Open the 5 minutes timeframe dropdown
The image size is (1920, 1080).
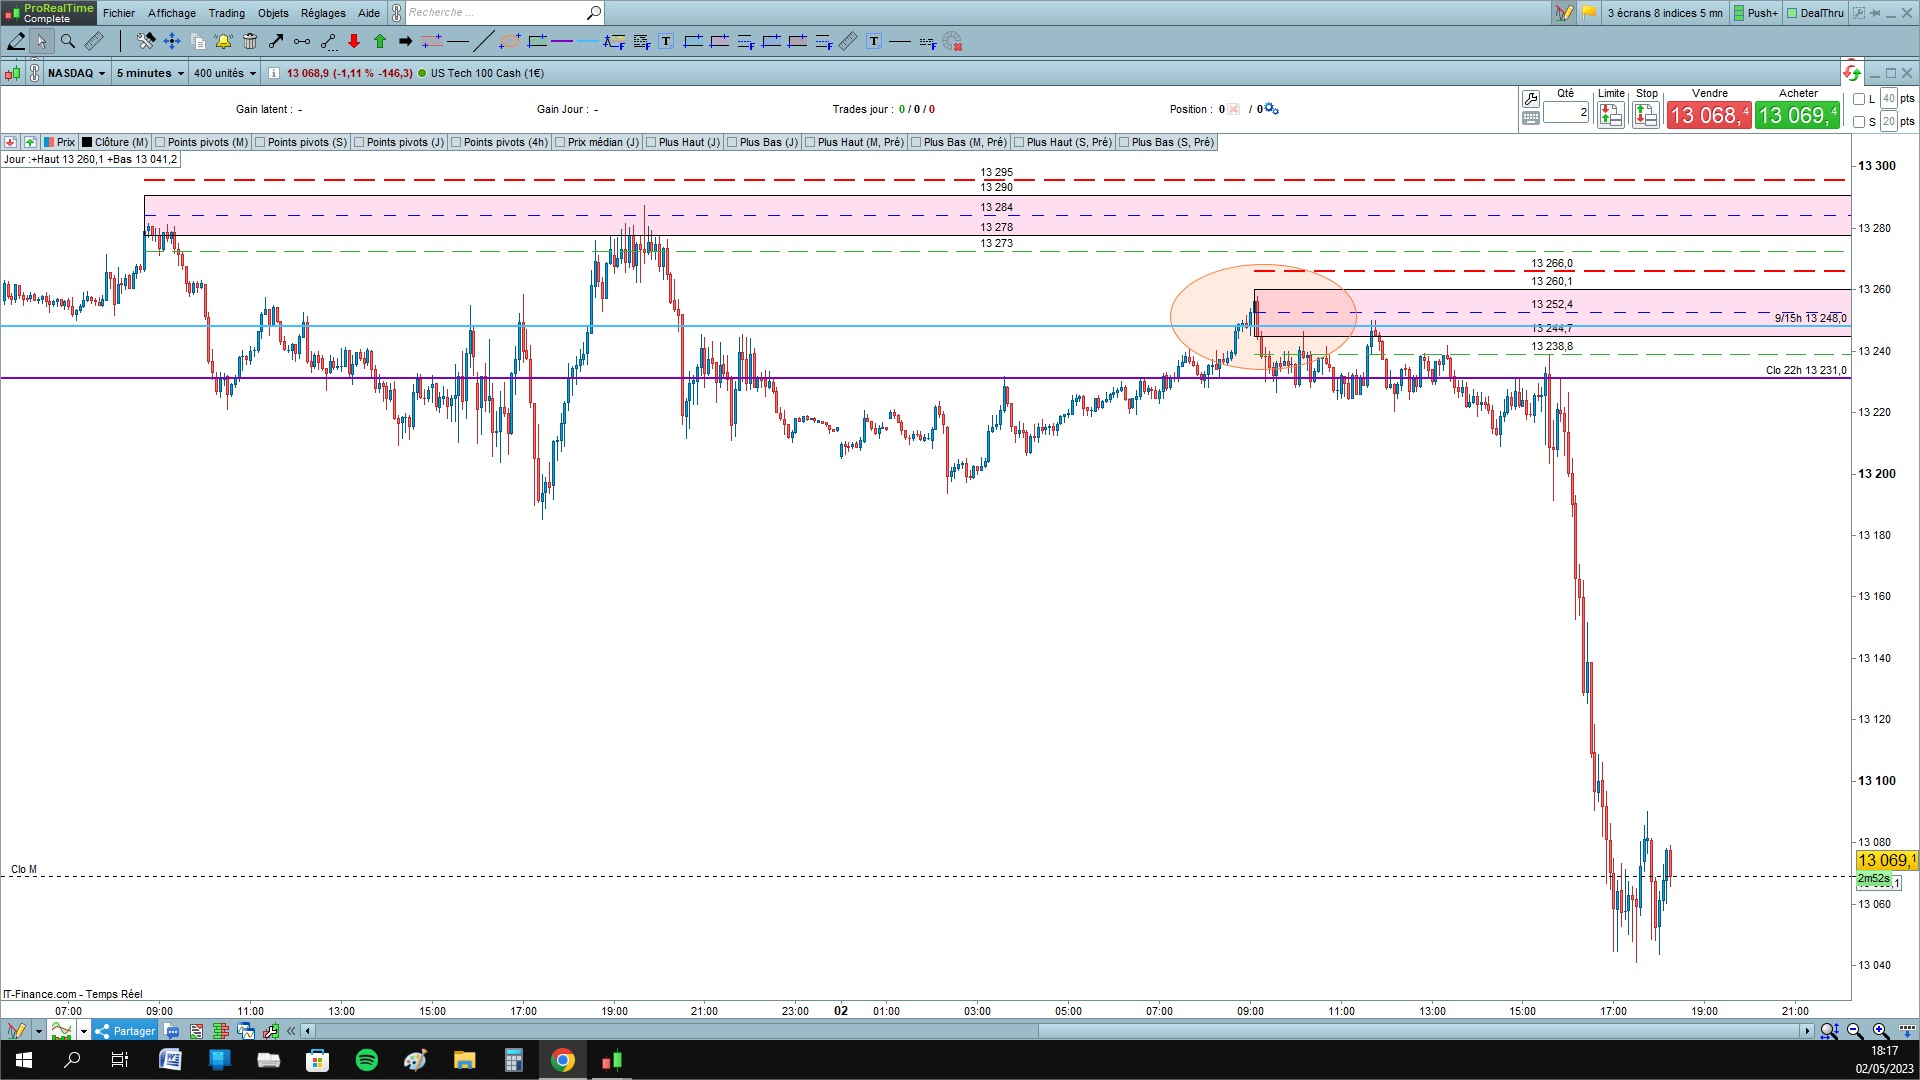click(150, 73)
